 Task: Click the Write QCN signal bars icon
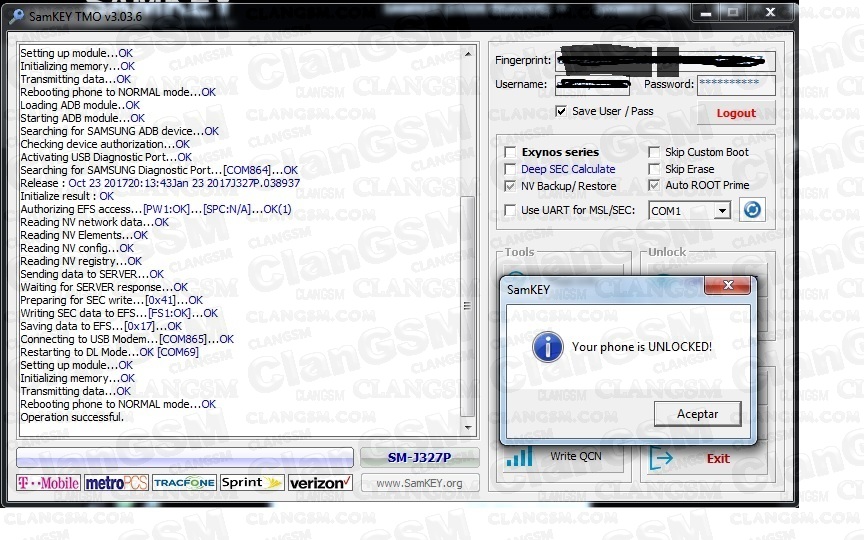pos(519,457)
